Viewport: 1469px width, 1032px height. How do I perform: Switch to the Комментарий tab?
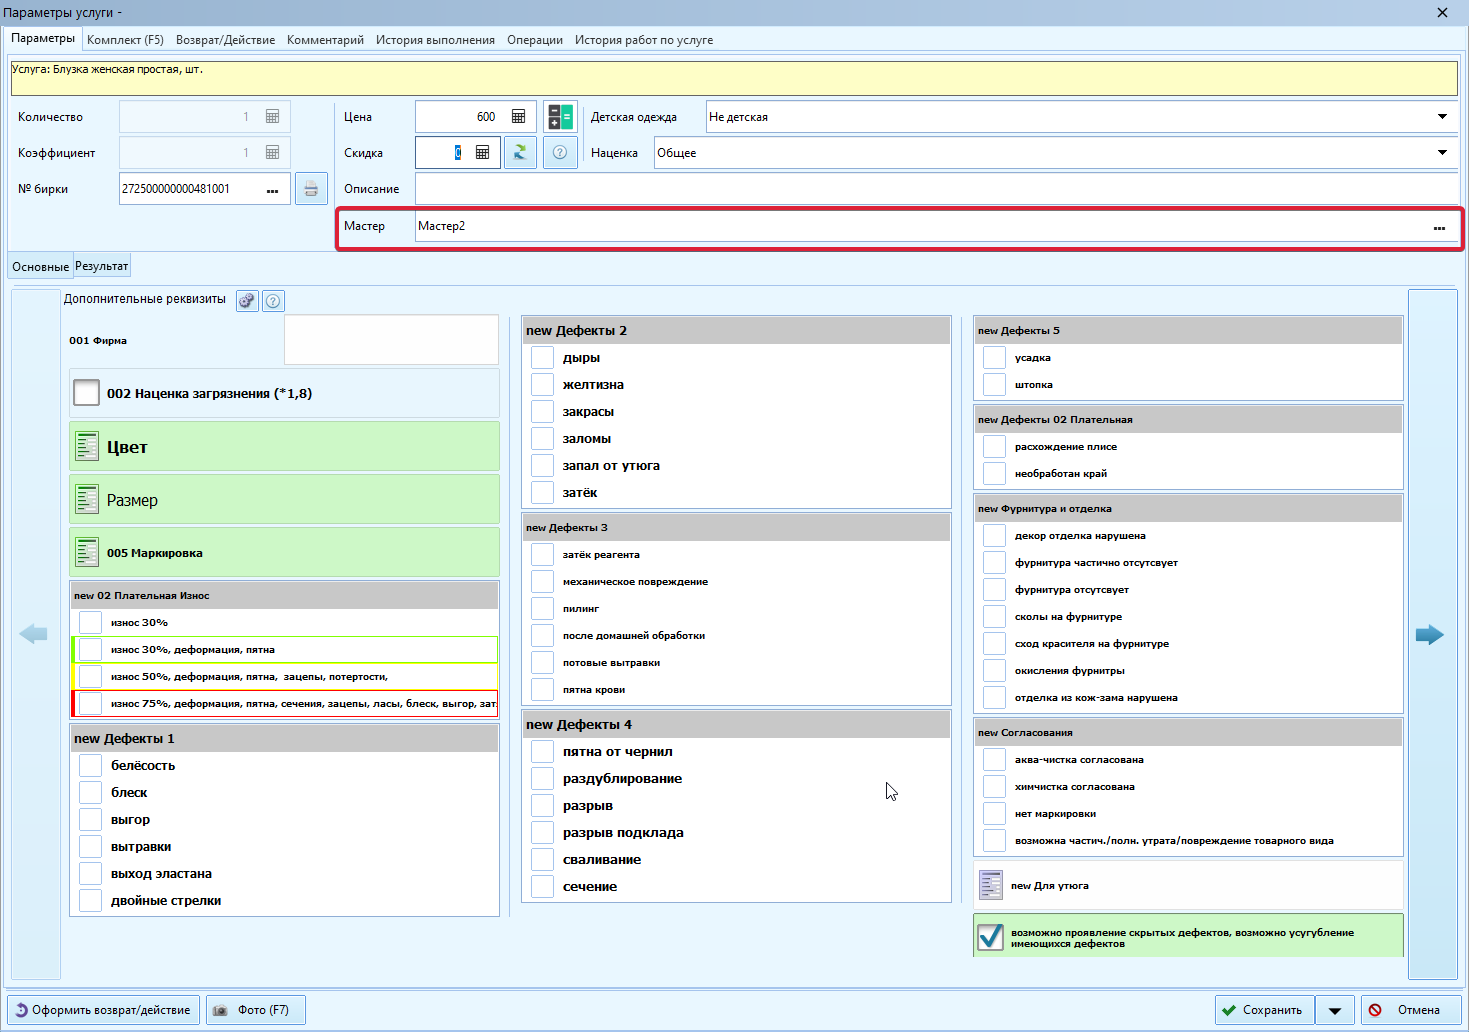[325, 40]
